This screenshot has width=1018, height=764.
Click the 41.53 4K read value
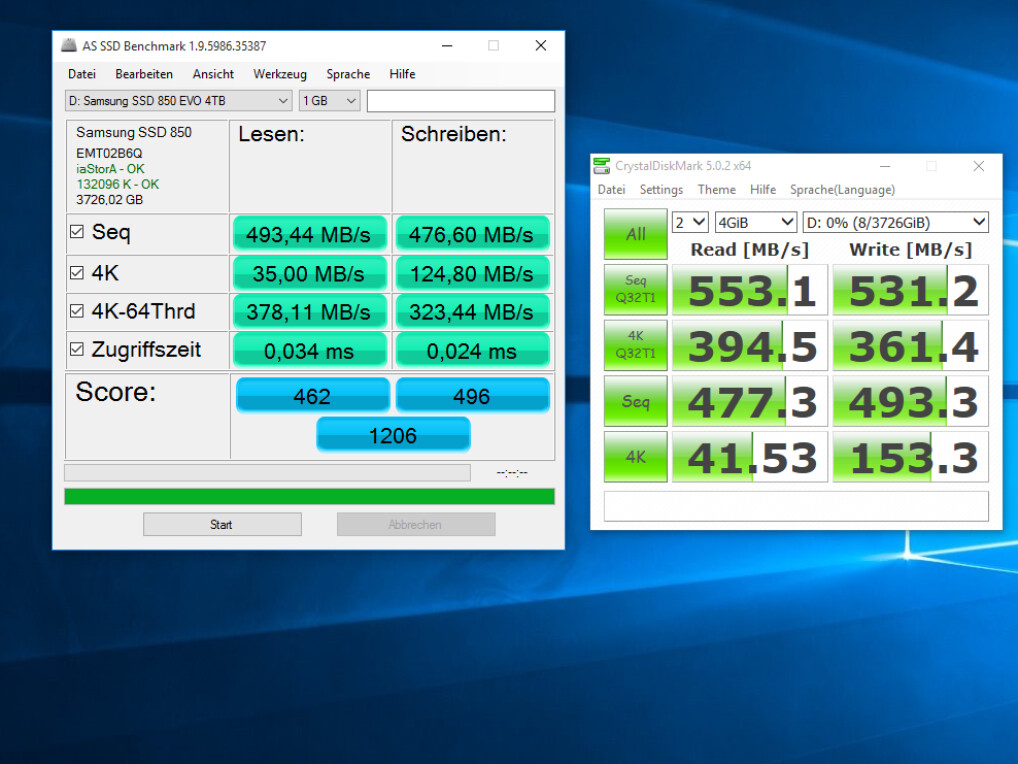pos(750,457)
